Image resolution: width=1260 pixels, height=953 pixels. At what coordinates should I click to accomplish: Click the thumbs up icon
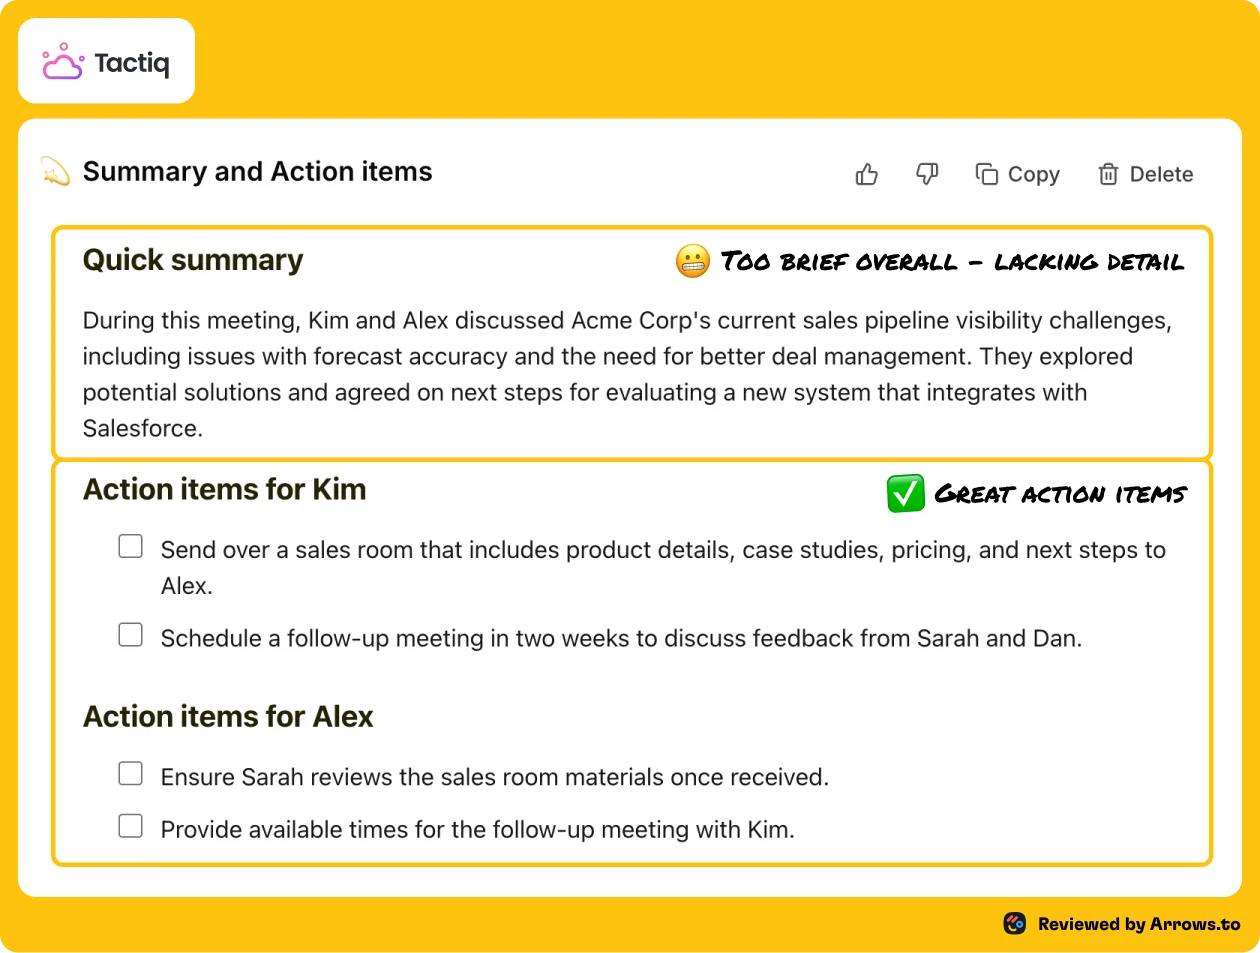click(x=867, y=175)
